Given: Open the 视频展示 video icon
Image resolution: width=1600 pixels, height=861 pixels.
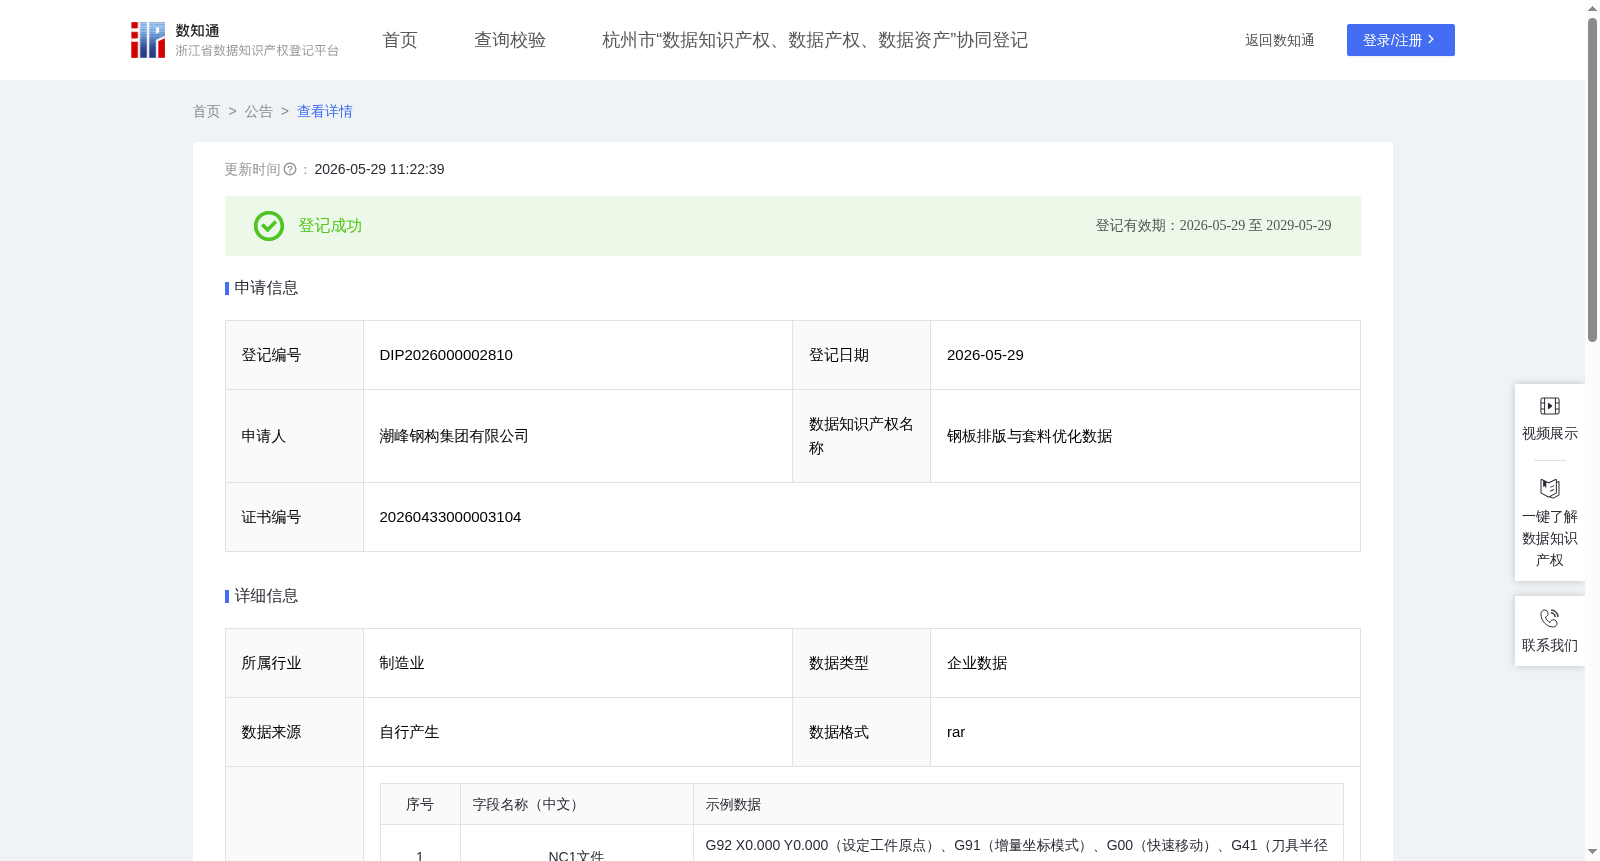Looking at the screenshot, I should (1550, 406).
